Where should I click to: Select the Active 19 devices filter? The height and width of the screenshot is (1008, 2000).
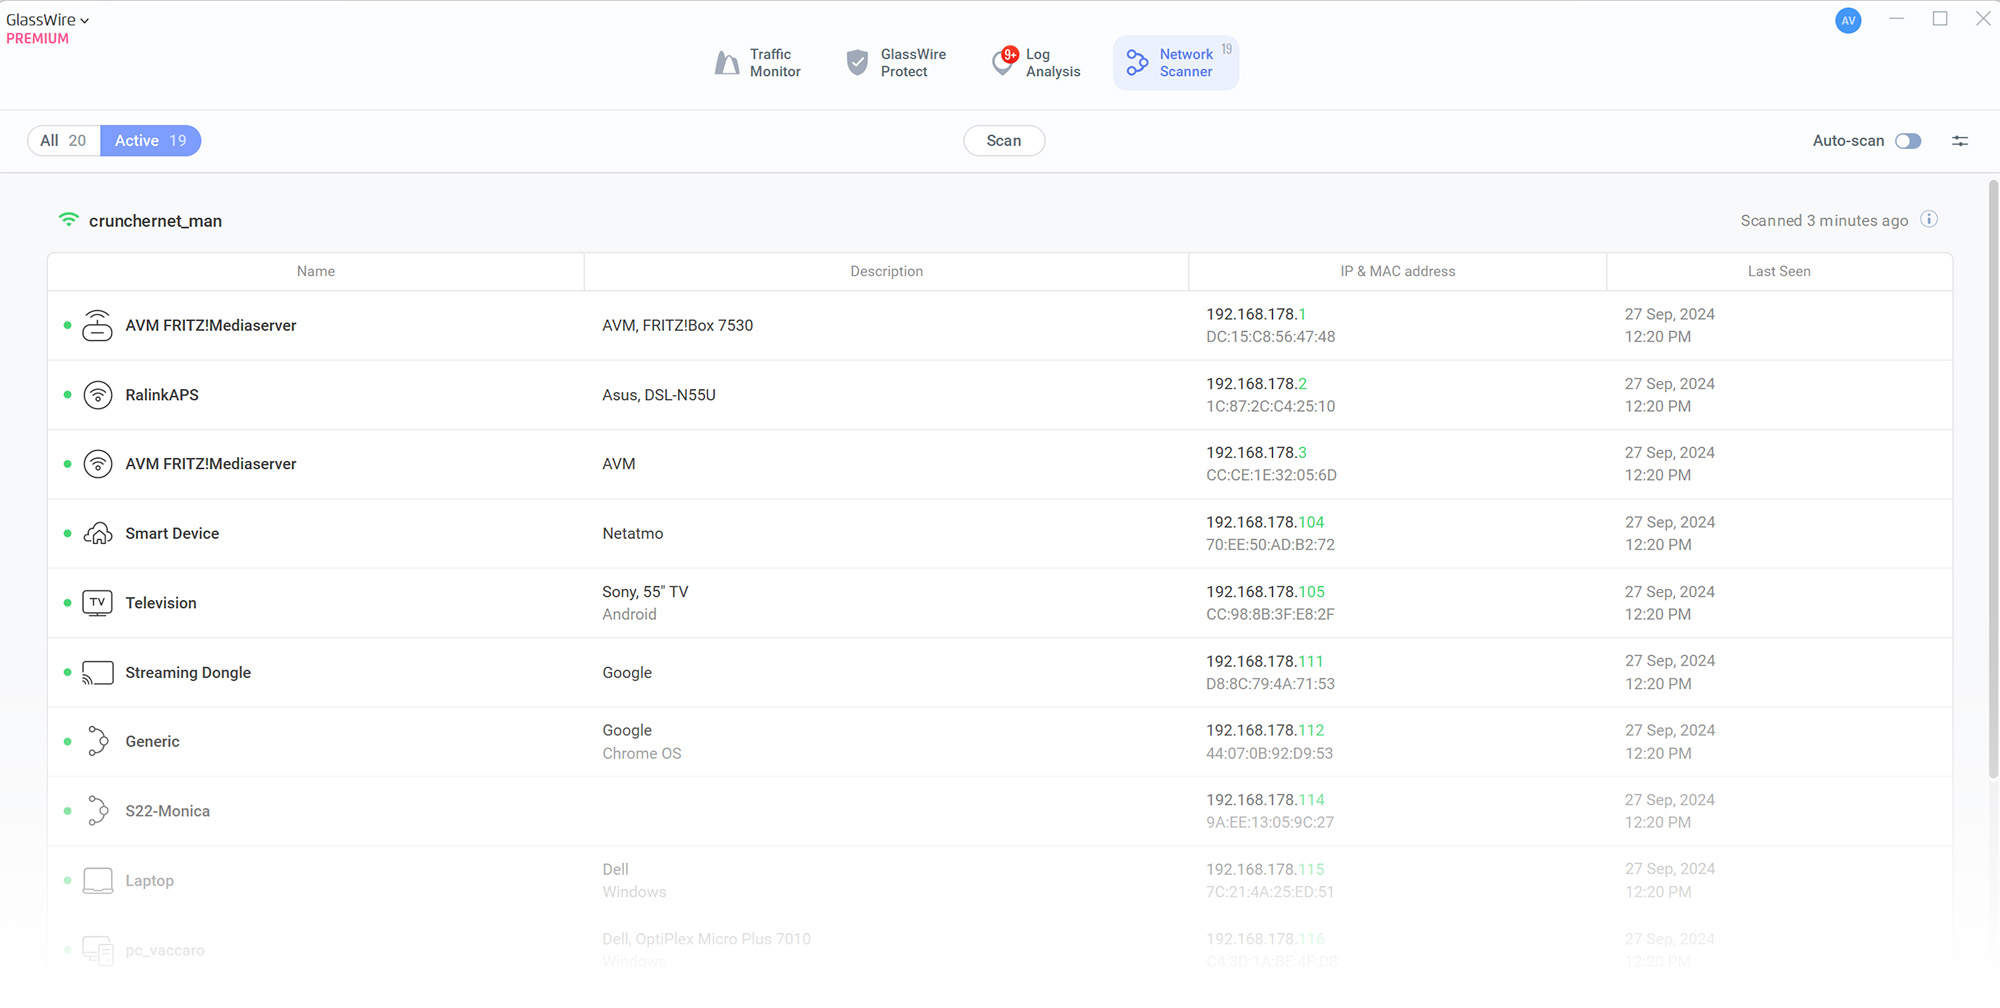tap(151, 141)
